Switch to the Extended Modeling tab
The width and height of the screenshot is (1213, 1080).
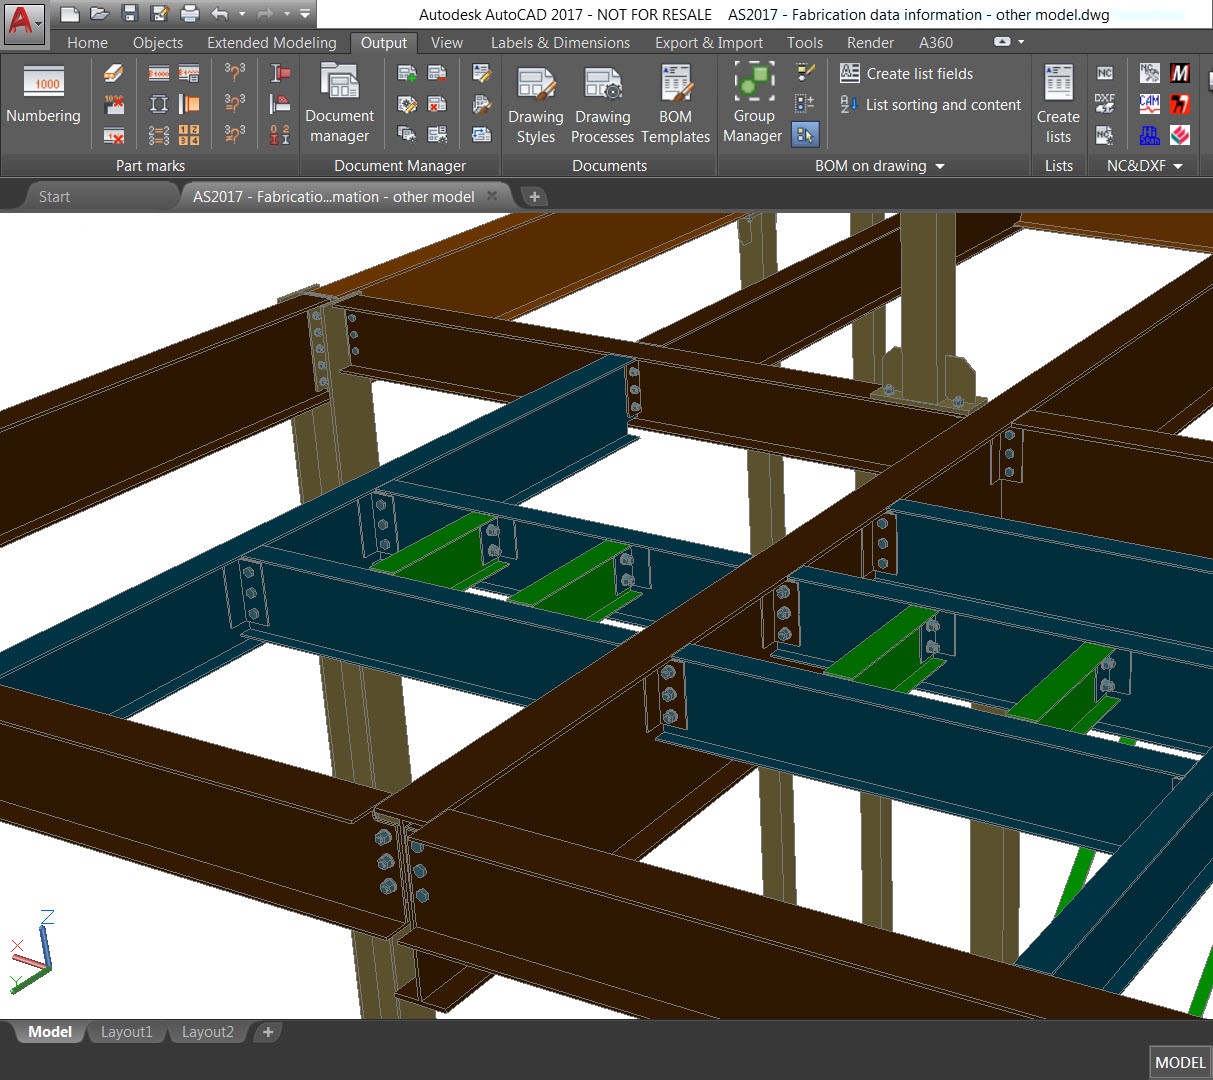[271, 42]
